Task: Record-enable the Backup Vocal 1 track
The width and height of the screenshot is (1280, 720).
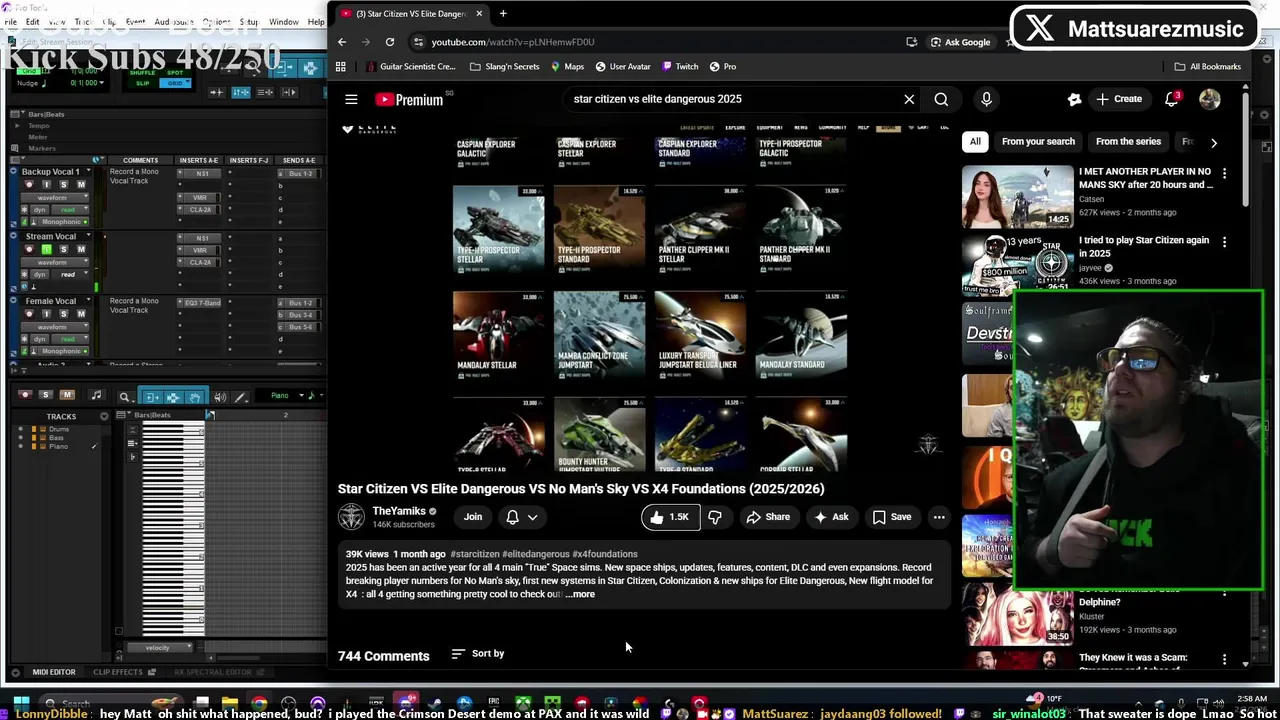Action: pos(29,185)
